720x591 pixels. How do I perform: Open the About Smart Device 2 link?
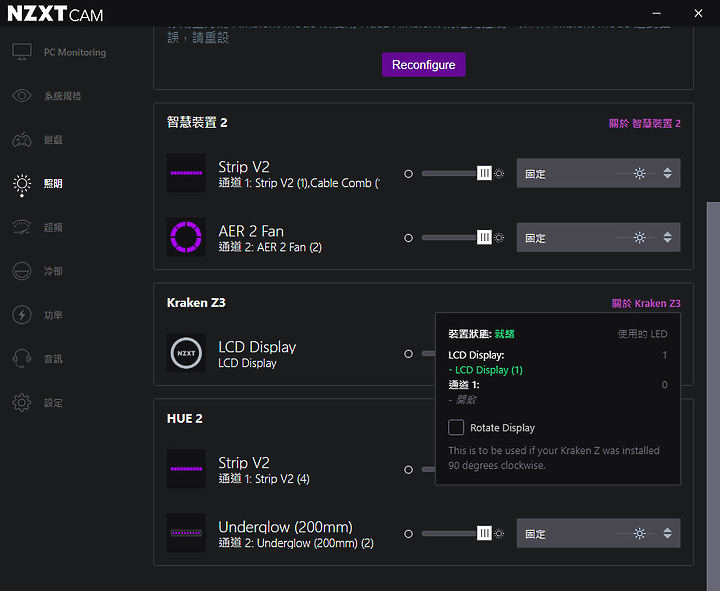[644, 123]
